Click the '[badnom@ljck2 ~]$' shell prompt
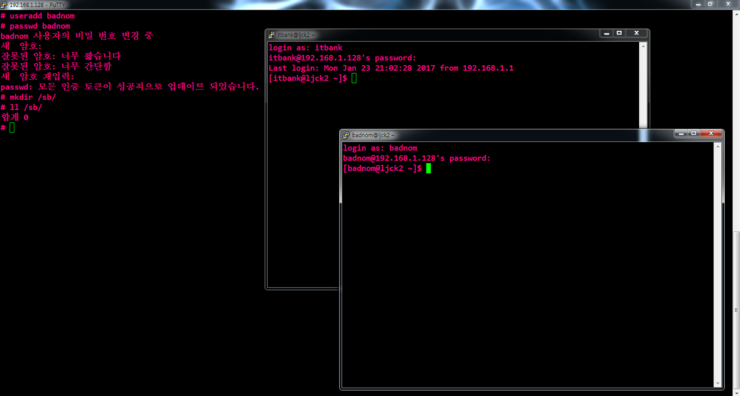 coord(382,169)
